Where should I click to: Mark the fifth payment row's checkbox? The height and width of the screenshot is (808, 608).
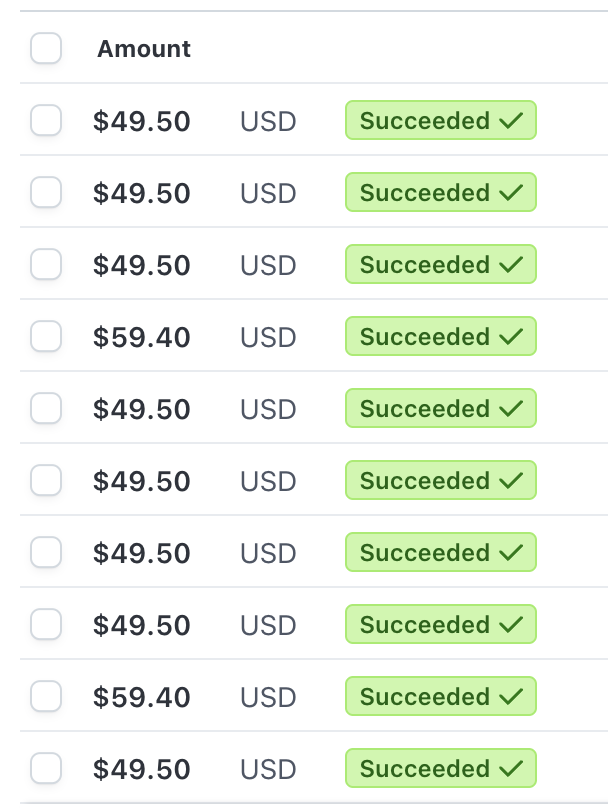(x=46, y=409)
